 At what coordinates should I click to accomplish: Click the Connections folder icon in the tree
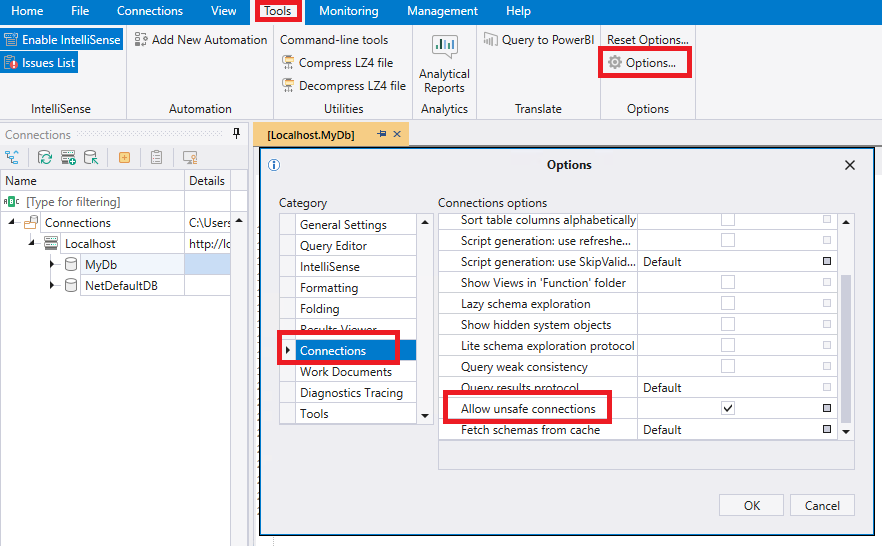tap(31, 223)
